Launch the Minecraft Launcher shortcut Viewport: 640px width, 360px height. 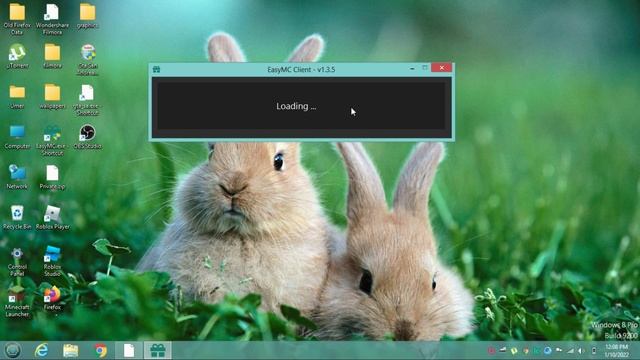17,302
